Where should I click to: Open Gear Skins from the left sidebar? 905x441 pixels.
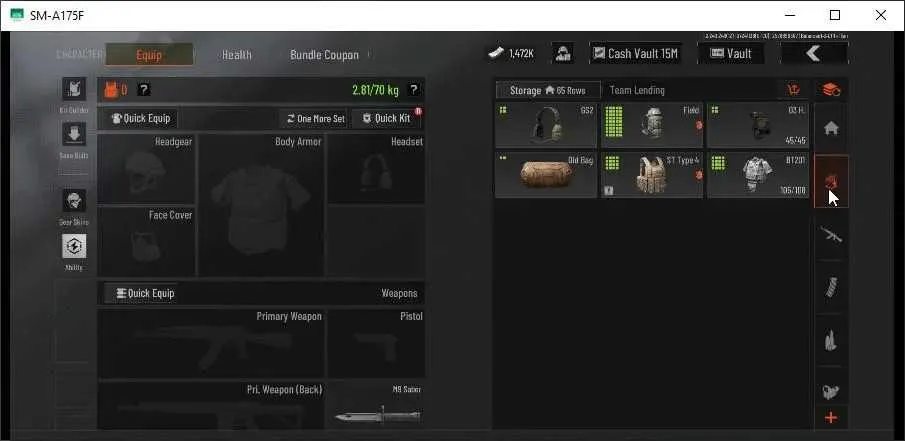click(x=74, y=201)
